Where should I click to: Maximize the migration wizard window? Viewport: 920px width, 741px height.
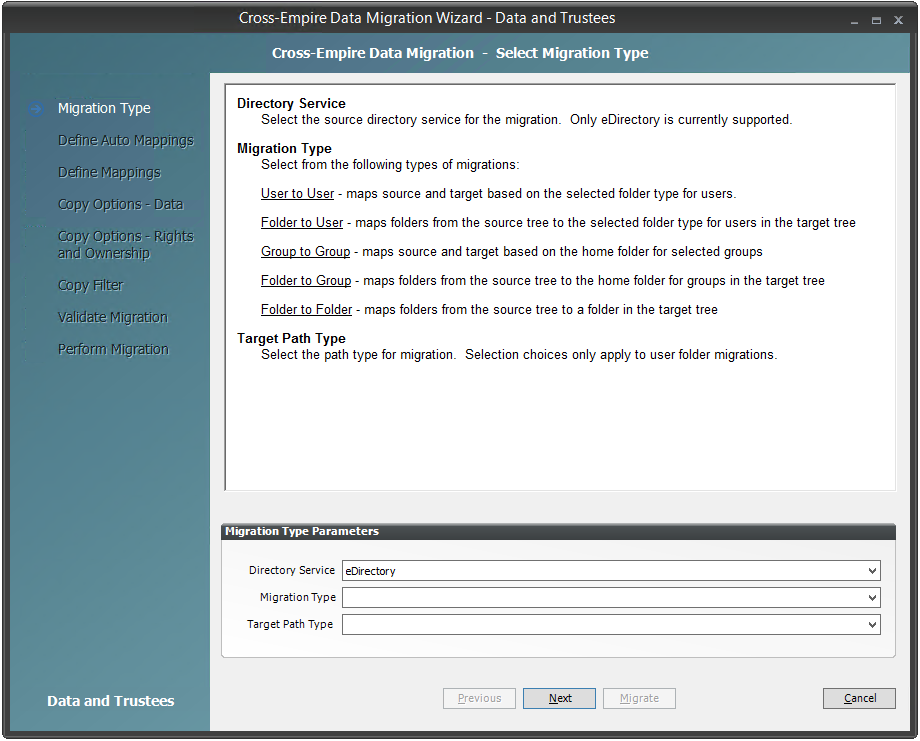[x=876, y=21]
